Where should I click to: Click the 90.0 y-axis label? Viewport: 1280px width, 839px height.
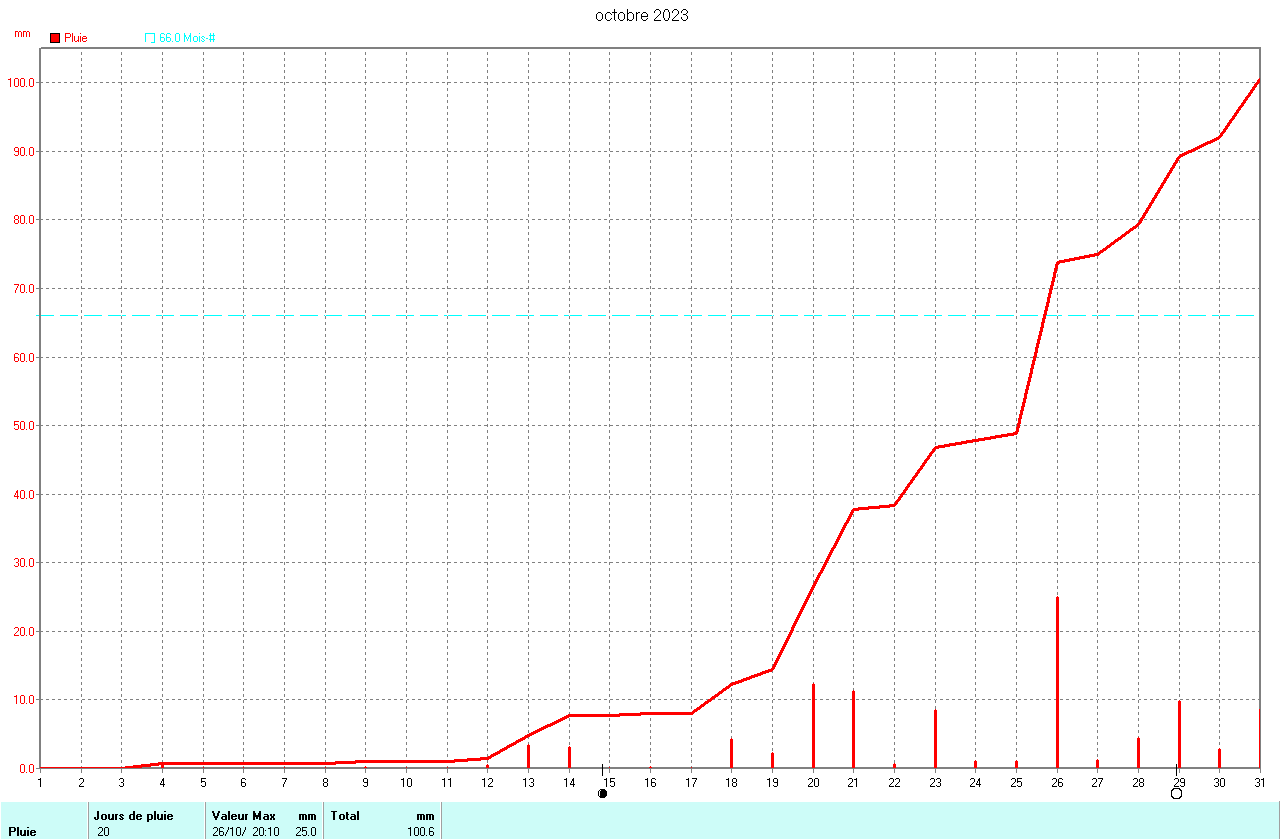(x=23, y=152)
